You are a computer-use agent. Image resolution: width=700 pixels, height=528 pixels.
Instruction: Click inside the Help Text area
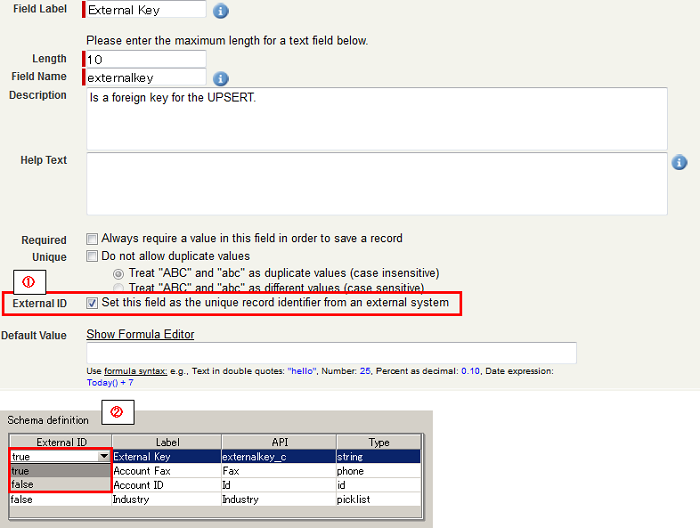pos(376,183)
